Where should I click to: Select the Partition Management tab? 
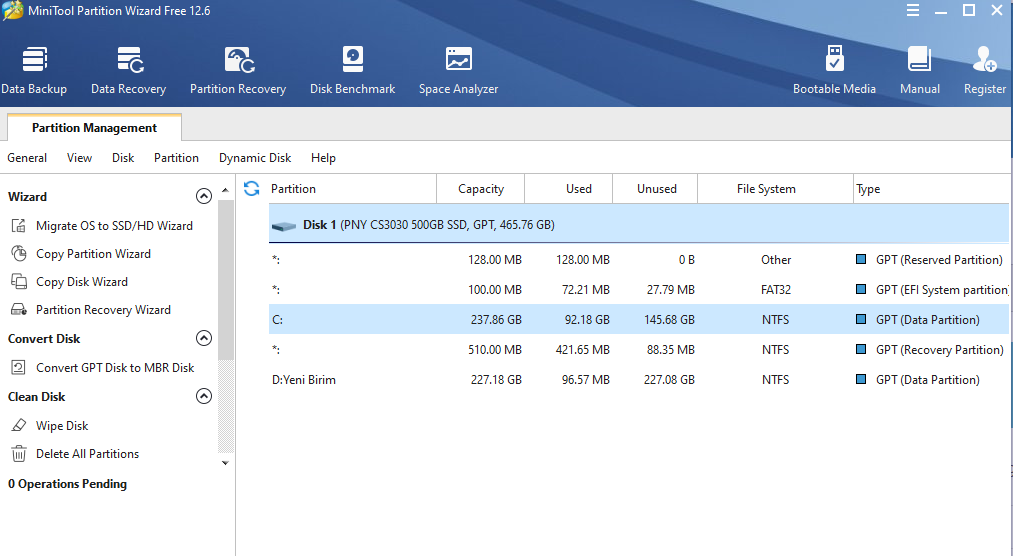94,128
